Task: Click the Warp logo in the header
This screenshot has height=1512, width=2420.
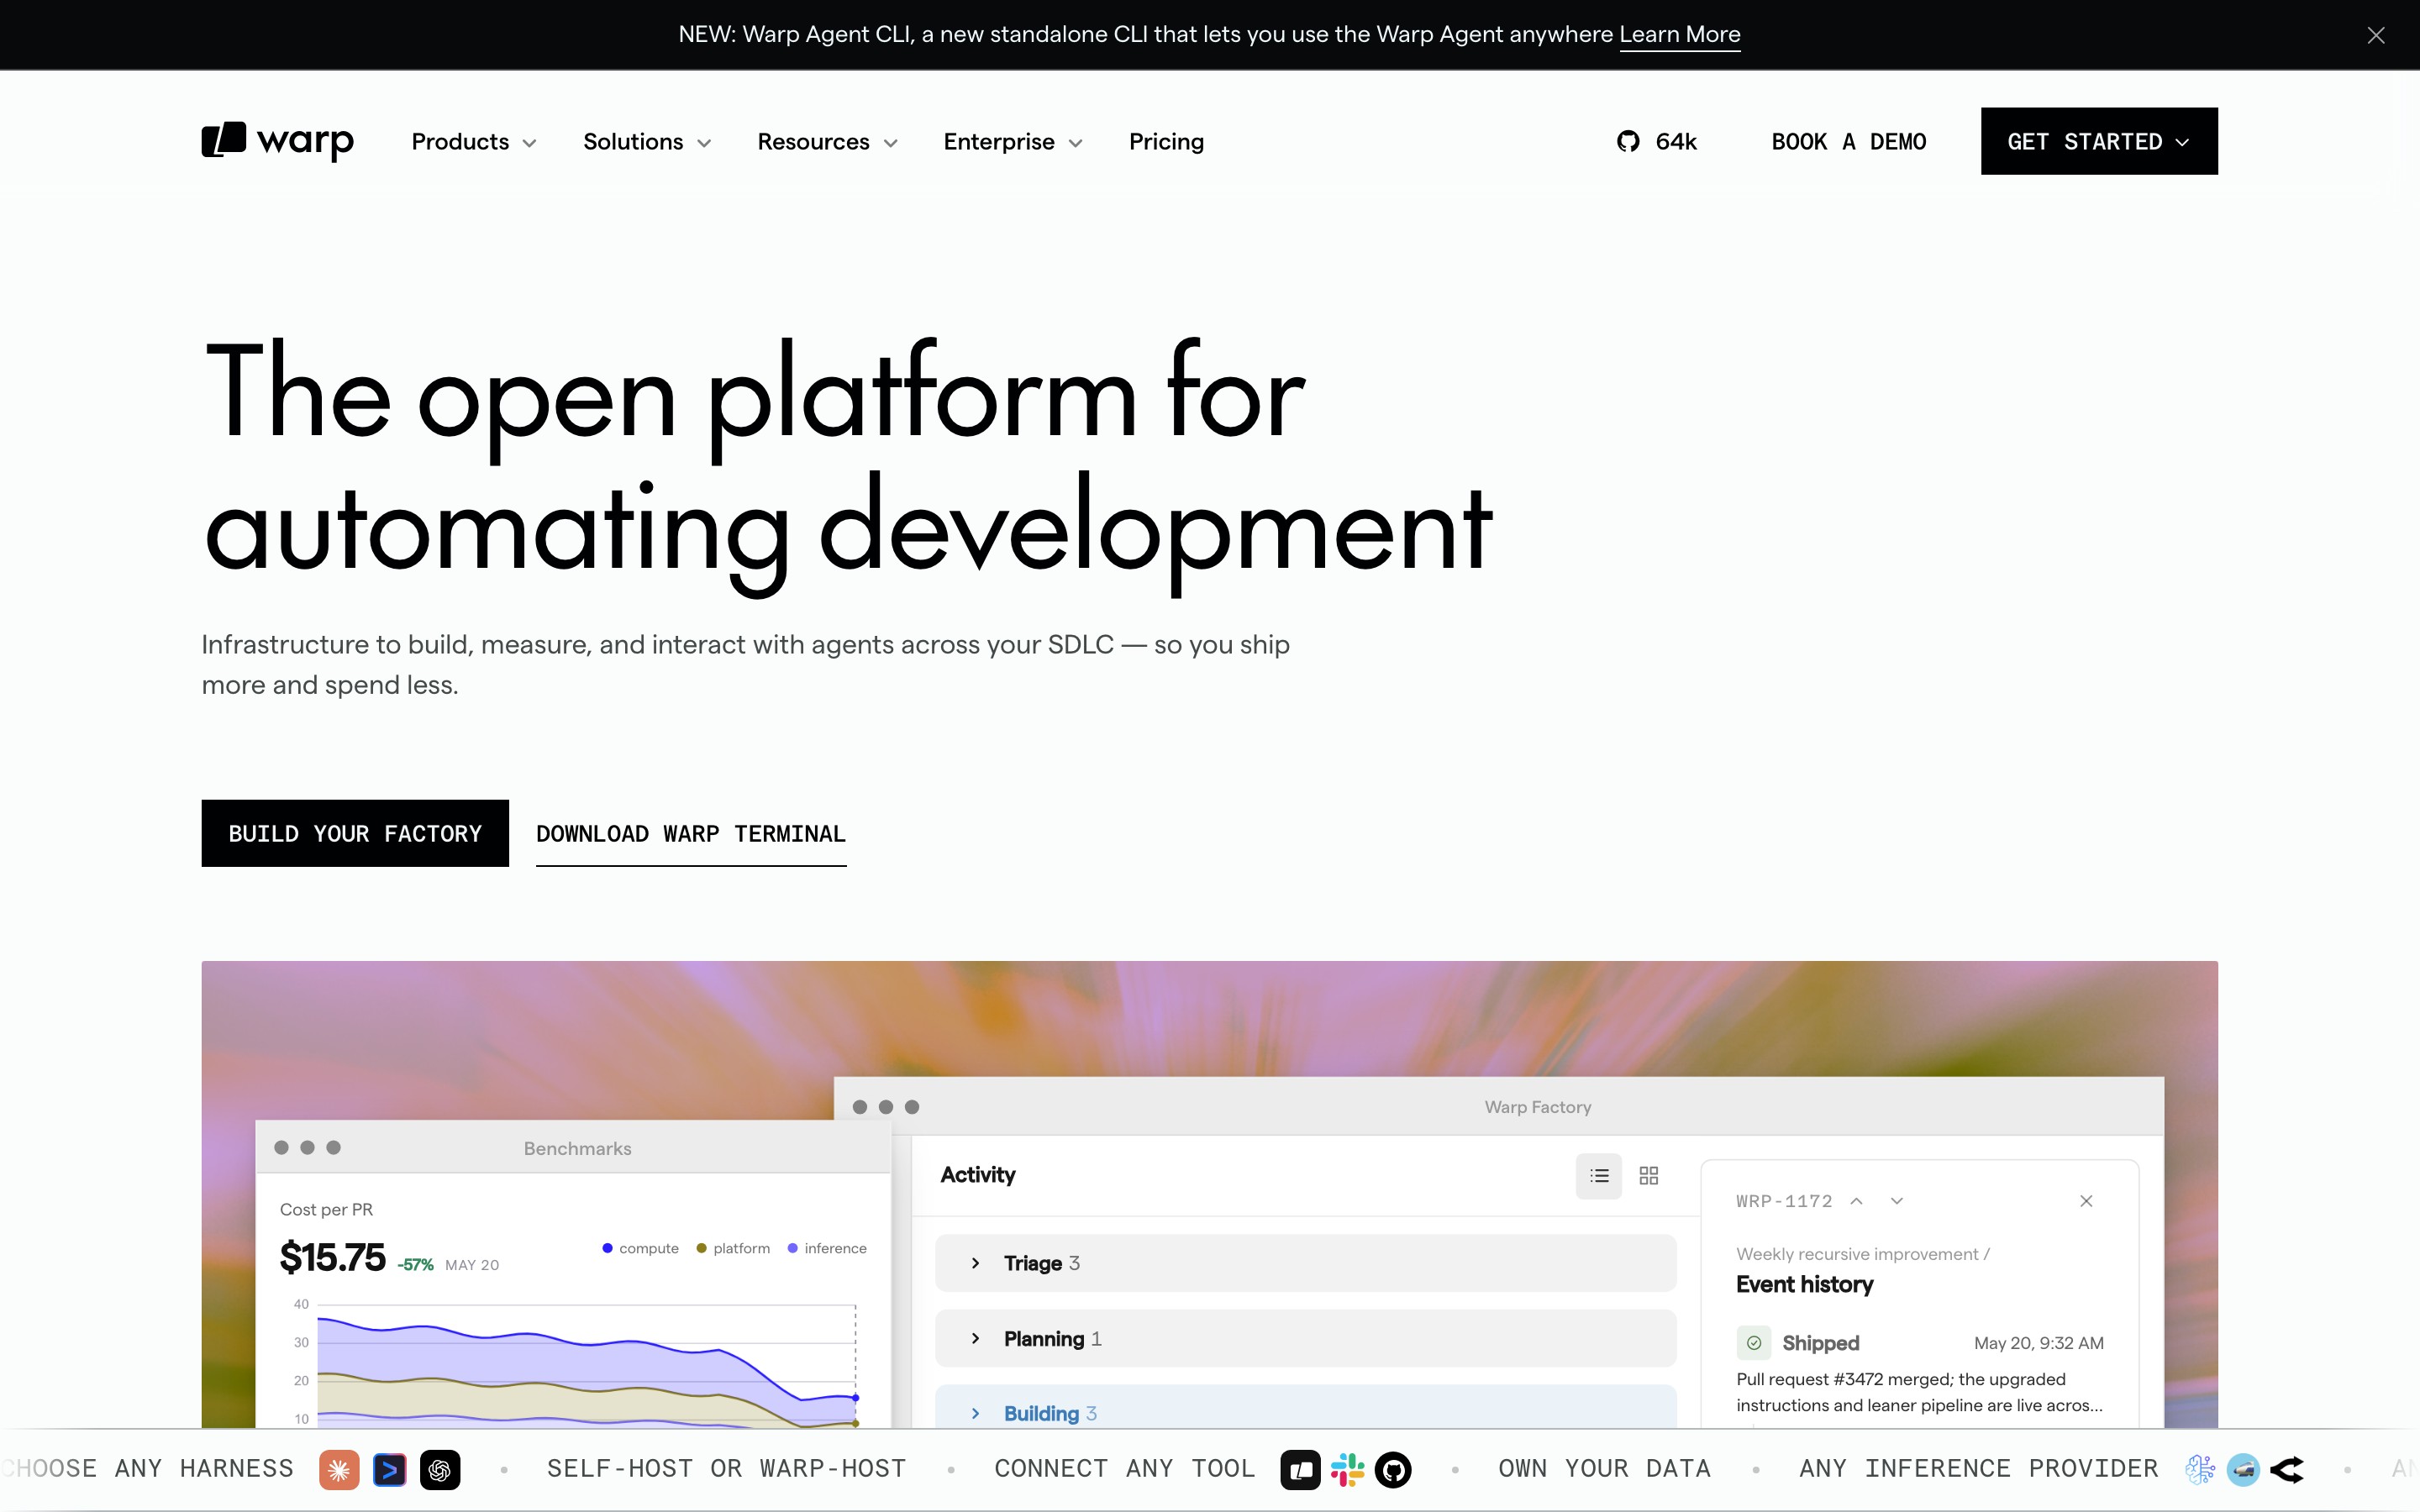Action: (x=277, y=141)
